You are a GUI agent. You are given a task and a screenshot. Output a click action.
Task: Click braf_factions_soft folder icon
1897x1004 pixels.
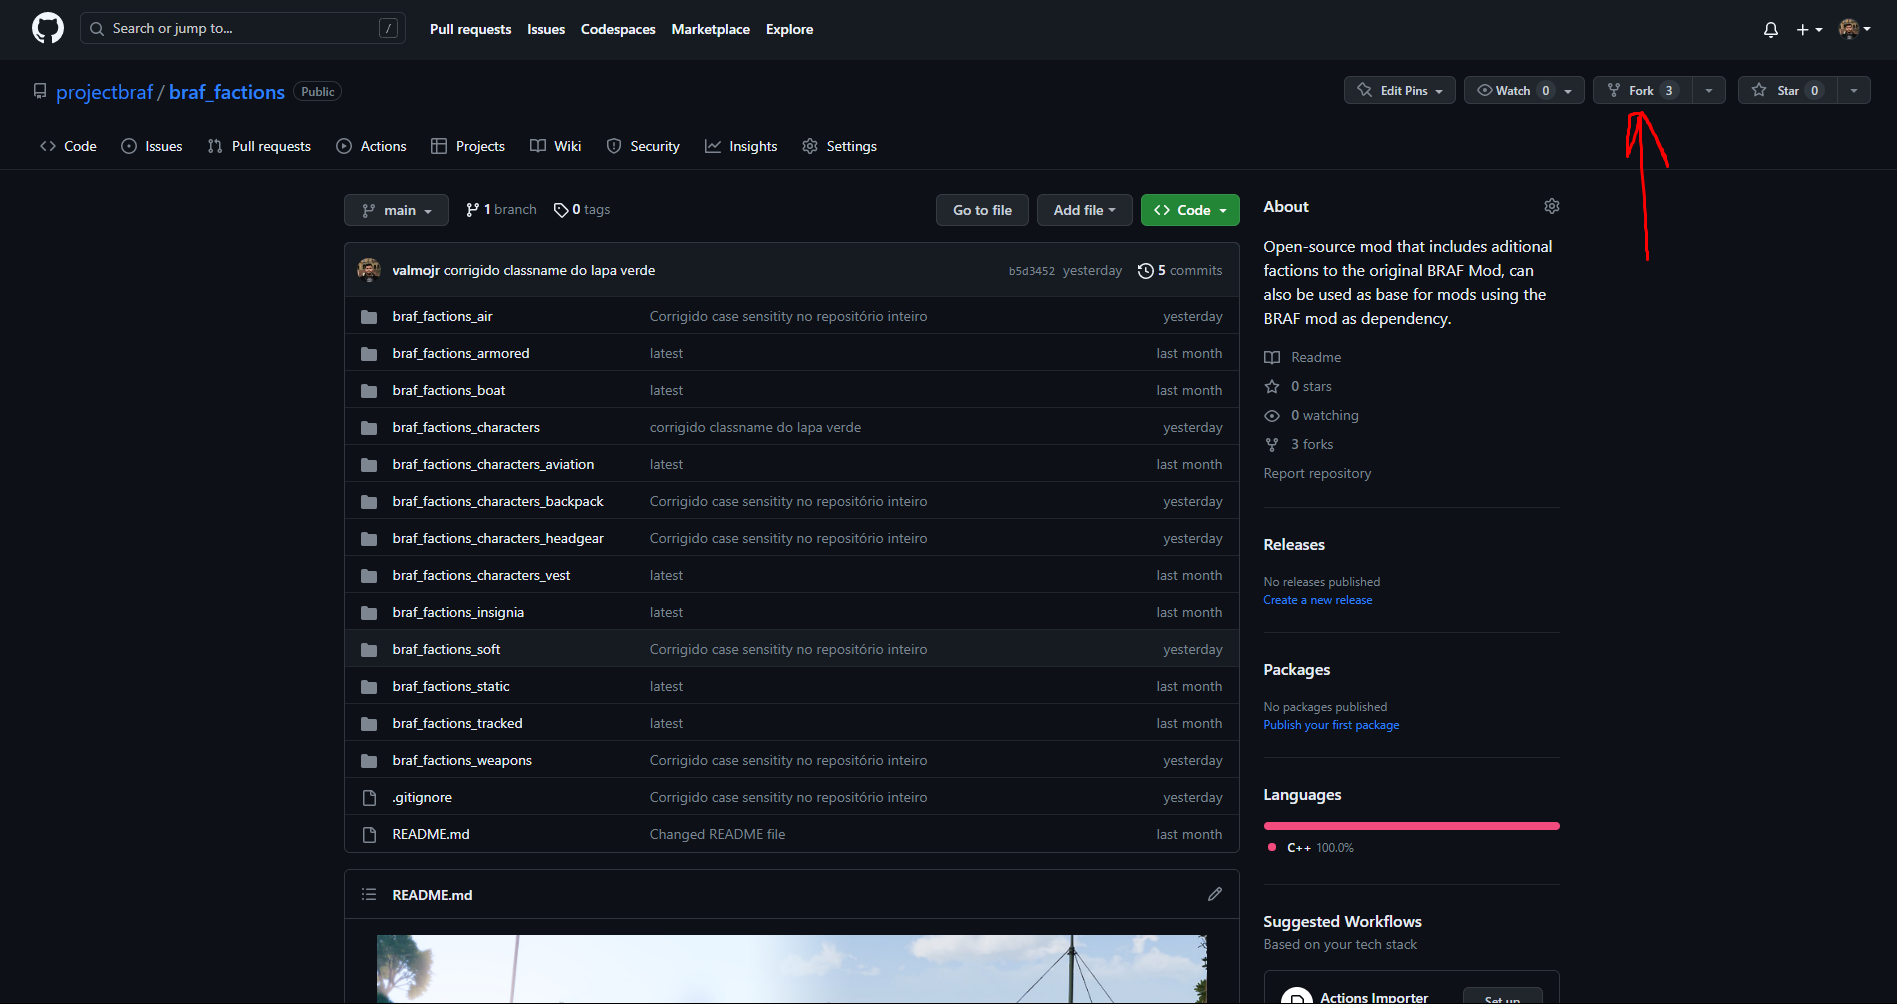pos(369,650)
